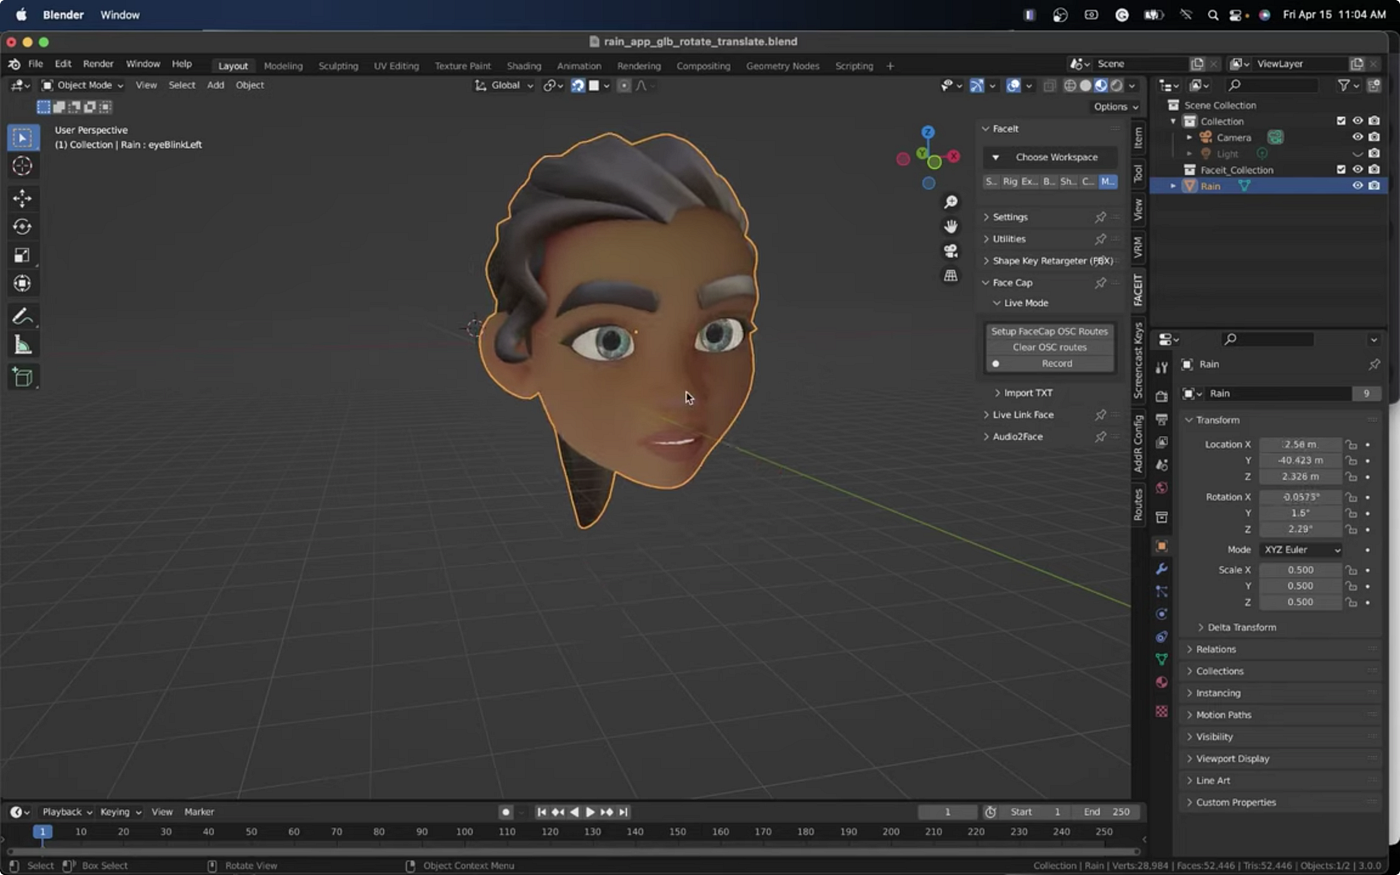Pick the Annotate pencil tool
The image size is (1400, 875).
pos(22,317)
